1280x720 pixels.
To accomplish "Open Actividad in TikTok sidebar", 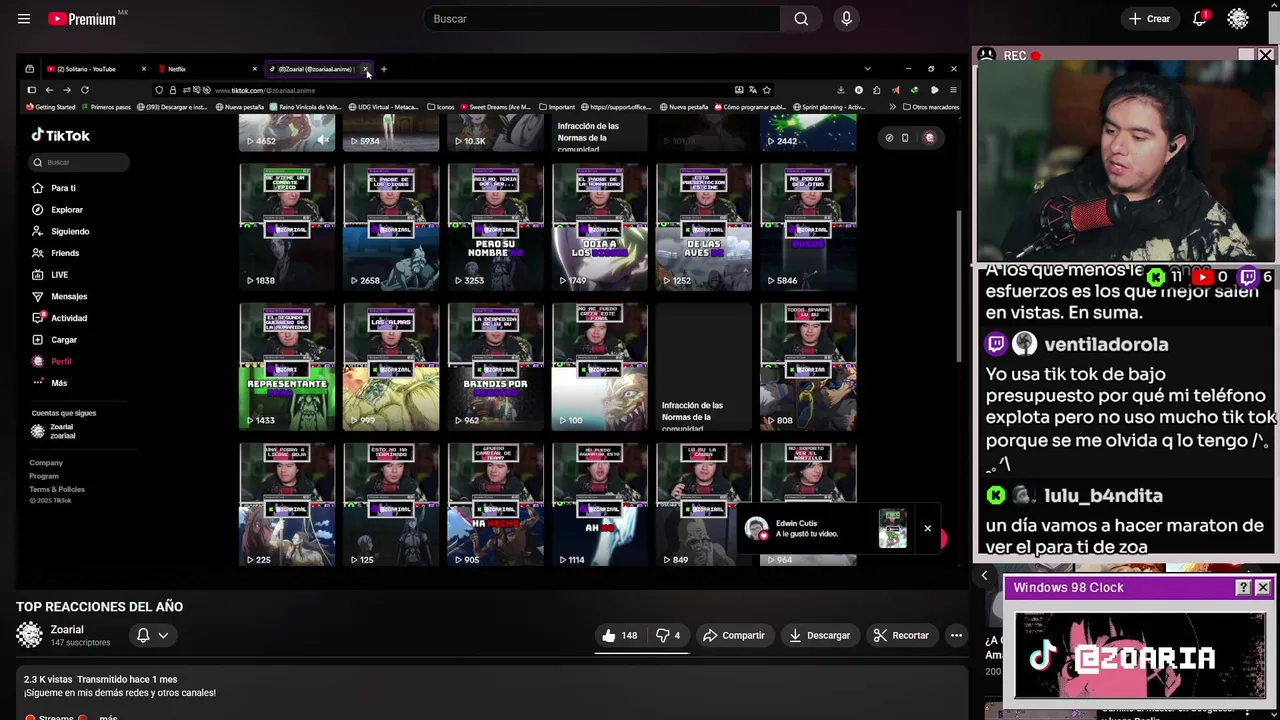I will click(x=60, y=318).
